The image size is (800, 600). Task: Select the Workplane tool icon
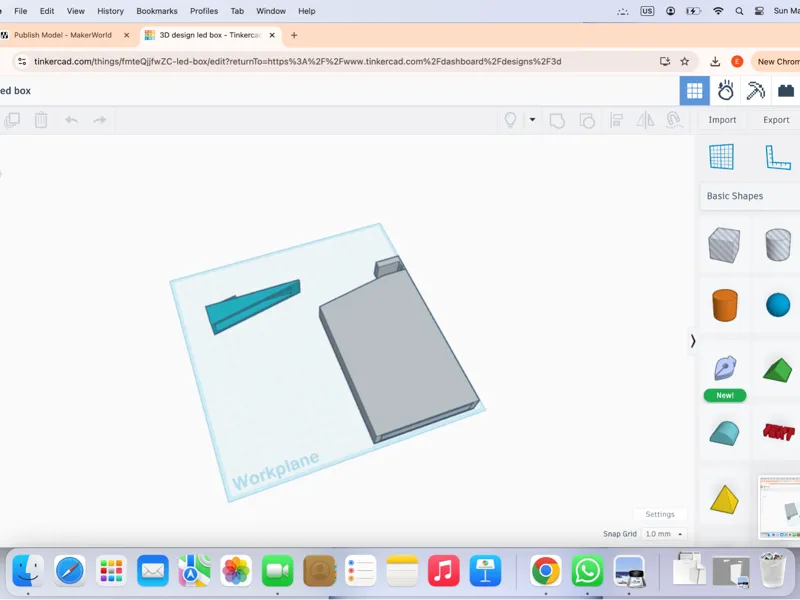pyautogui.click(x=721, y=157)
